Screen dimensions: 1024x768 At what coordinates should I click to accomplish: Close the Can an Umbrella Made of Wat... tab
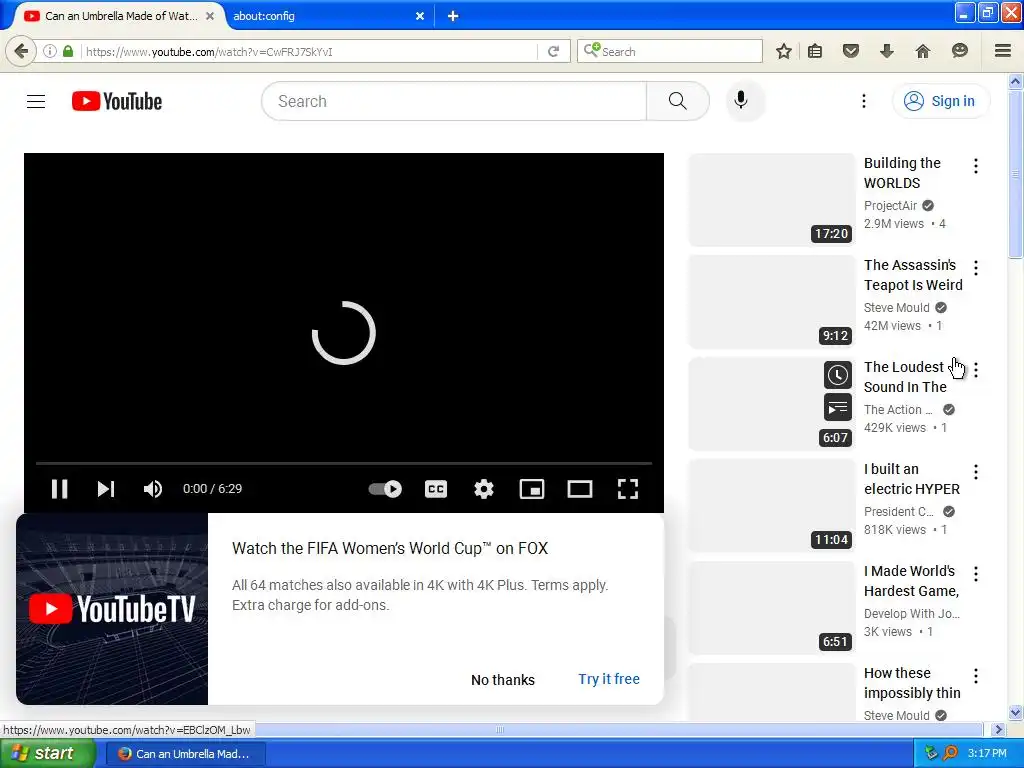pyautogui.click(x=210, y=16)
